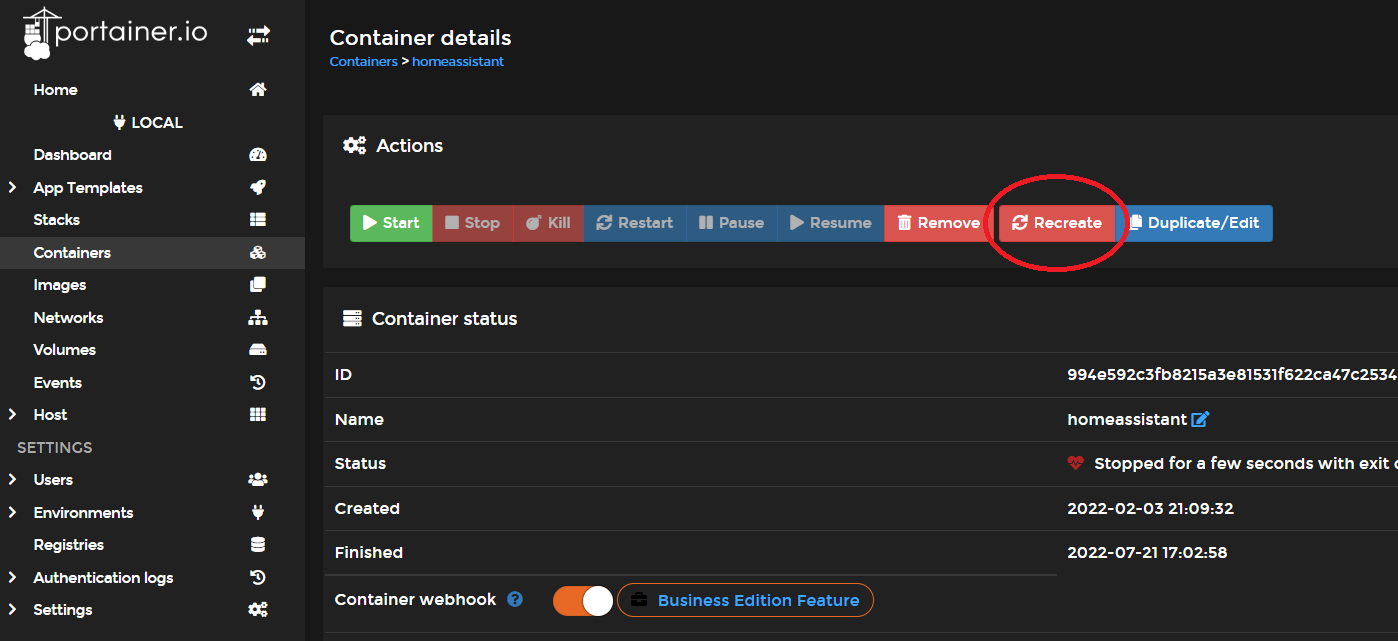
Task: Open Registries in the sidebar
Action: click(x=68, y=545)
